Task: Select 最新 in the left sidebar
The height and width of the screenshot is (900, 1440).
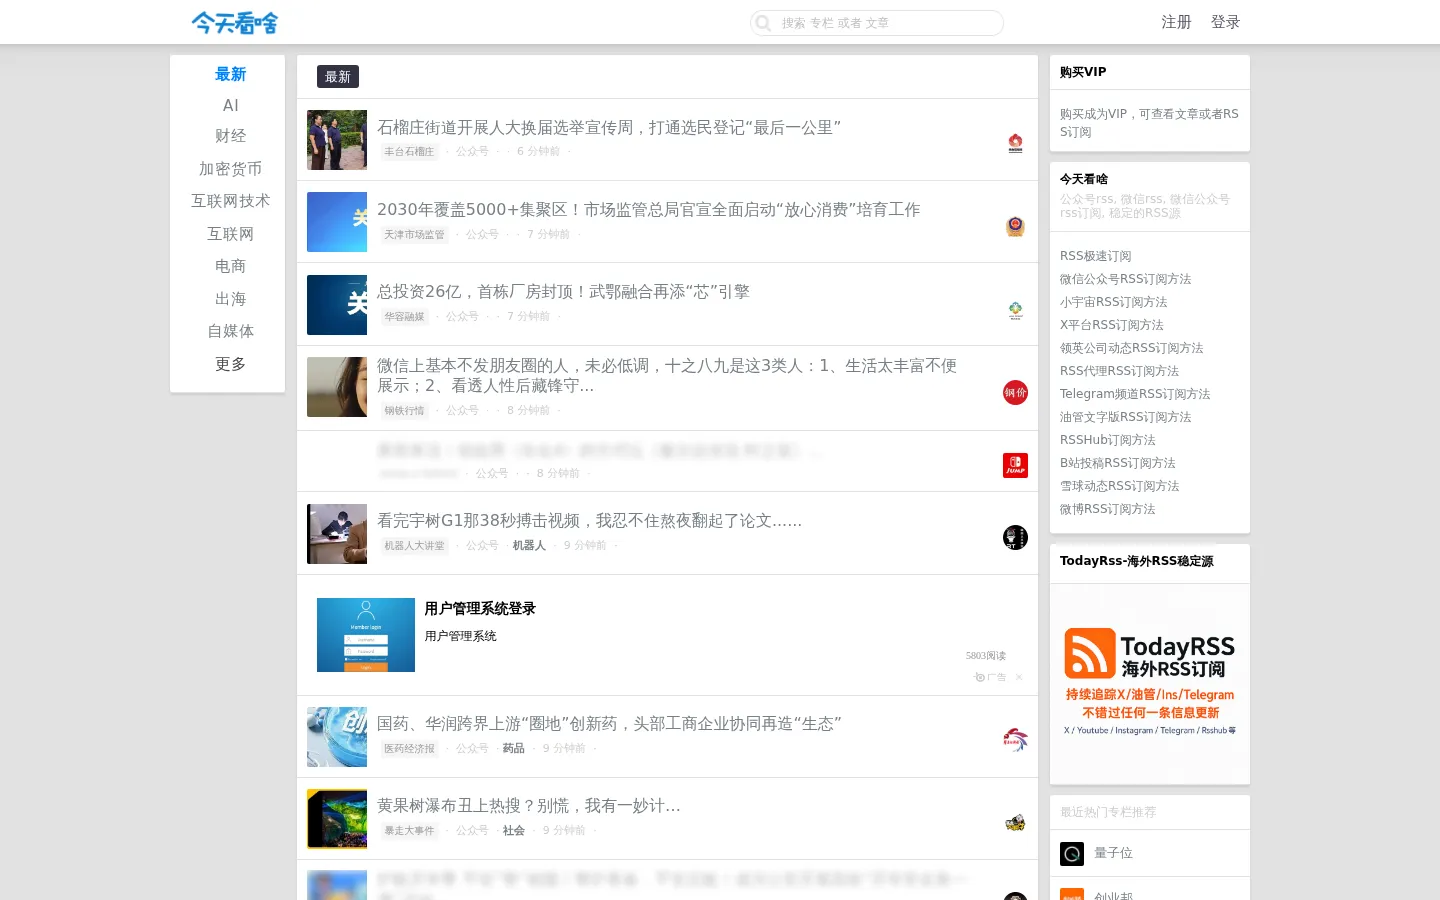Action: tap(230, 74)
